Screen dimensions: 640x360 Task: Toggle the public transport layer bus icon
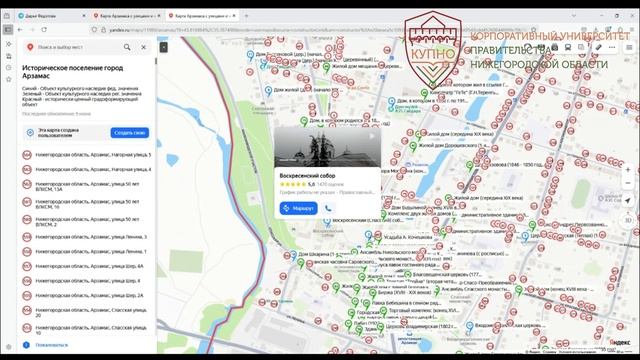tap(568, 47)
